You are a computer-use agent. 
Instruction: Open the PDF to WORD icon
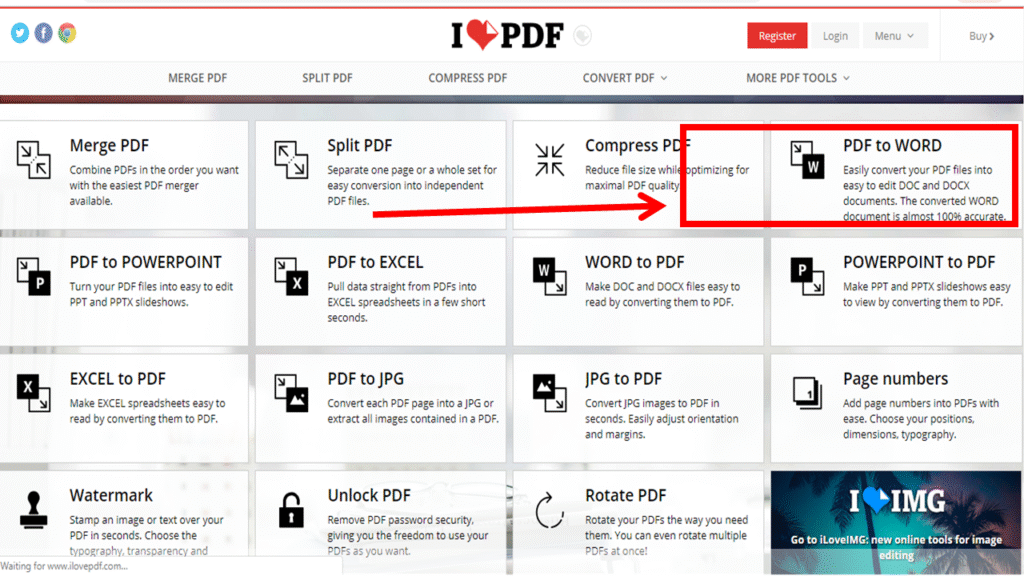tap(807, 159)
